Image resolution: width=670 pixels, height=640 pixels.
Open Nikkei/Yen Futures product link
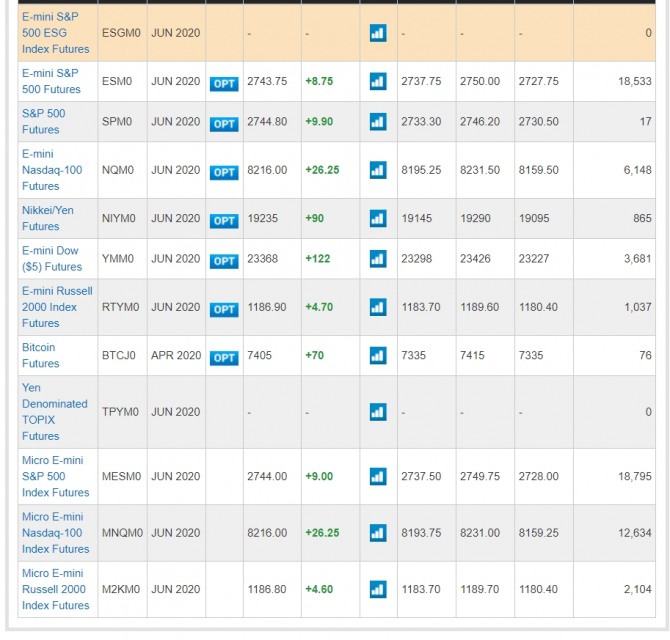(x=48, y=218)
